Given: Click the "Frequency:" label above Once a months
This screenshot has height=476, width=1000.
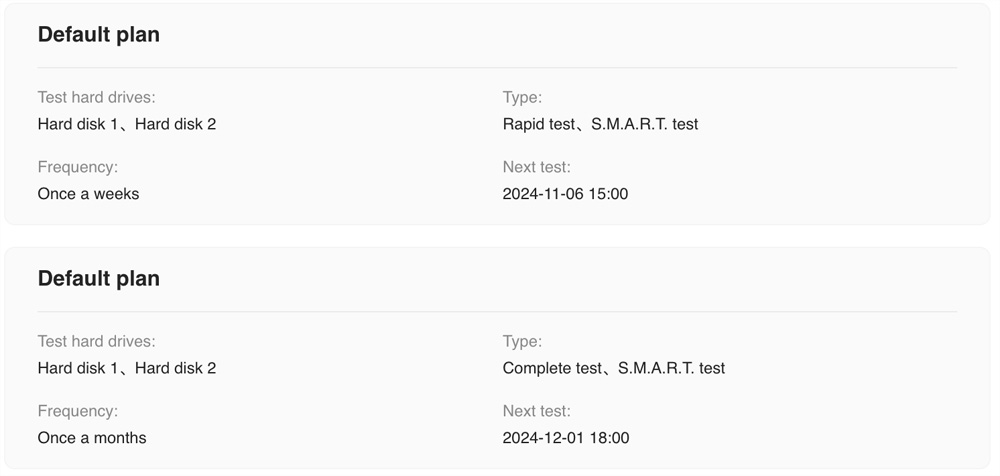Looking at the screenshot, I should click(x=77, y=411).
